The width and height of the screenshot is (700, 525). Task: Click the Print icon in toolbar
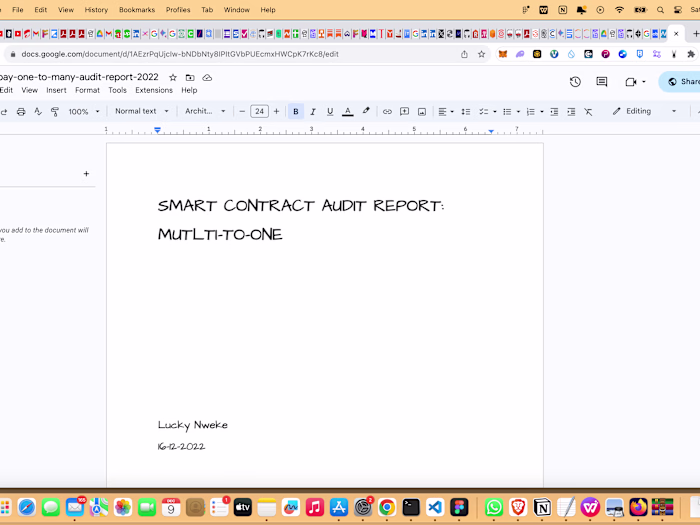coord(21,112)
